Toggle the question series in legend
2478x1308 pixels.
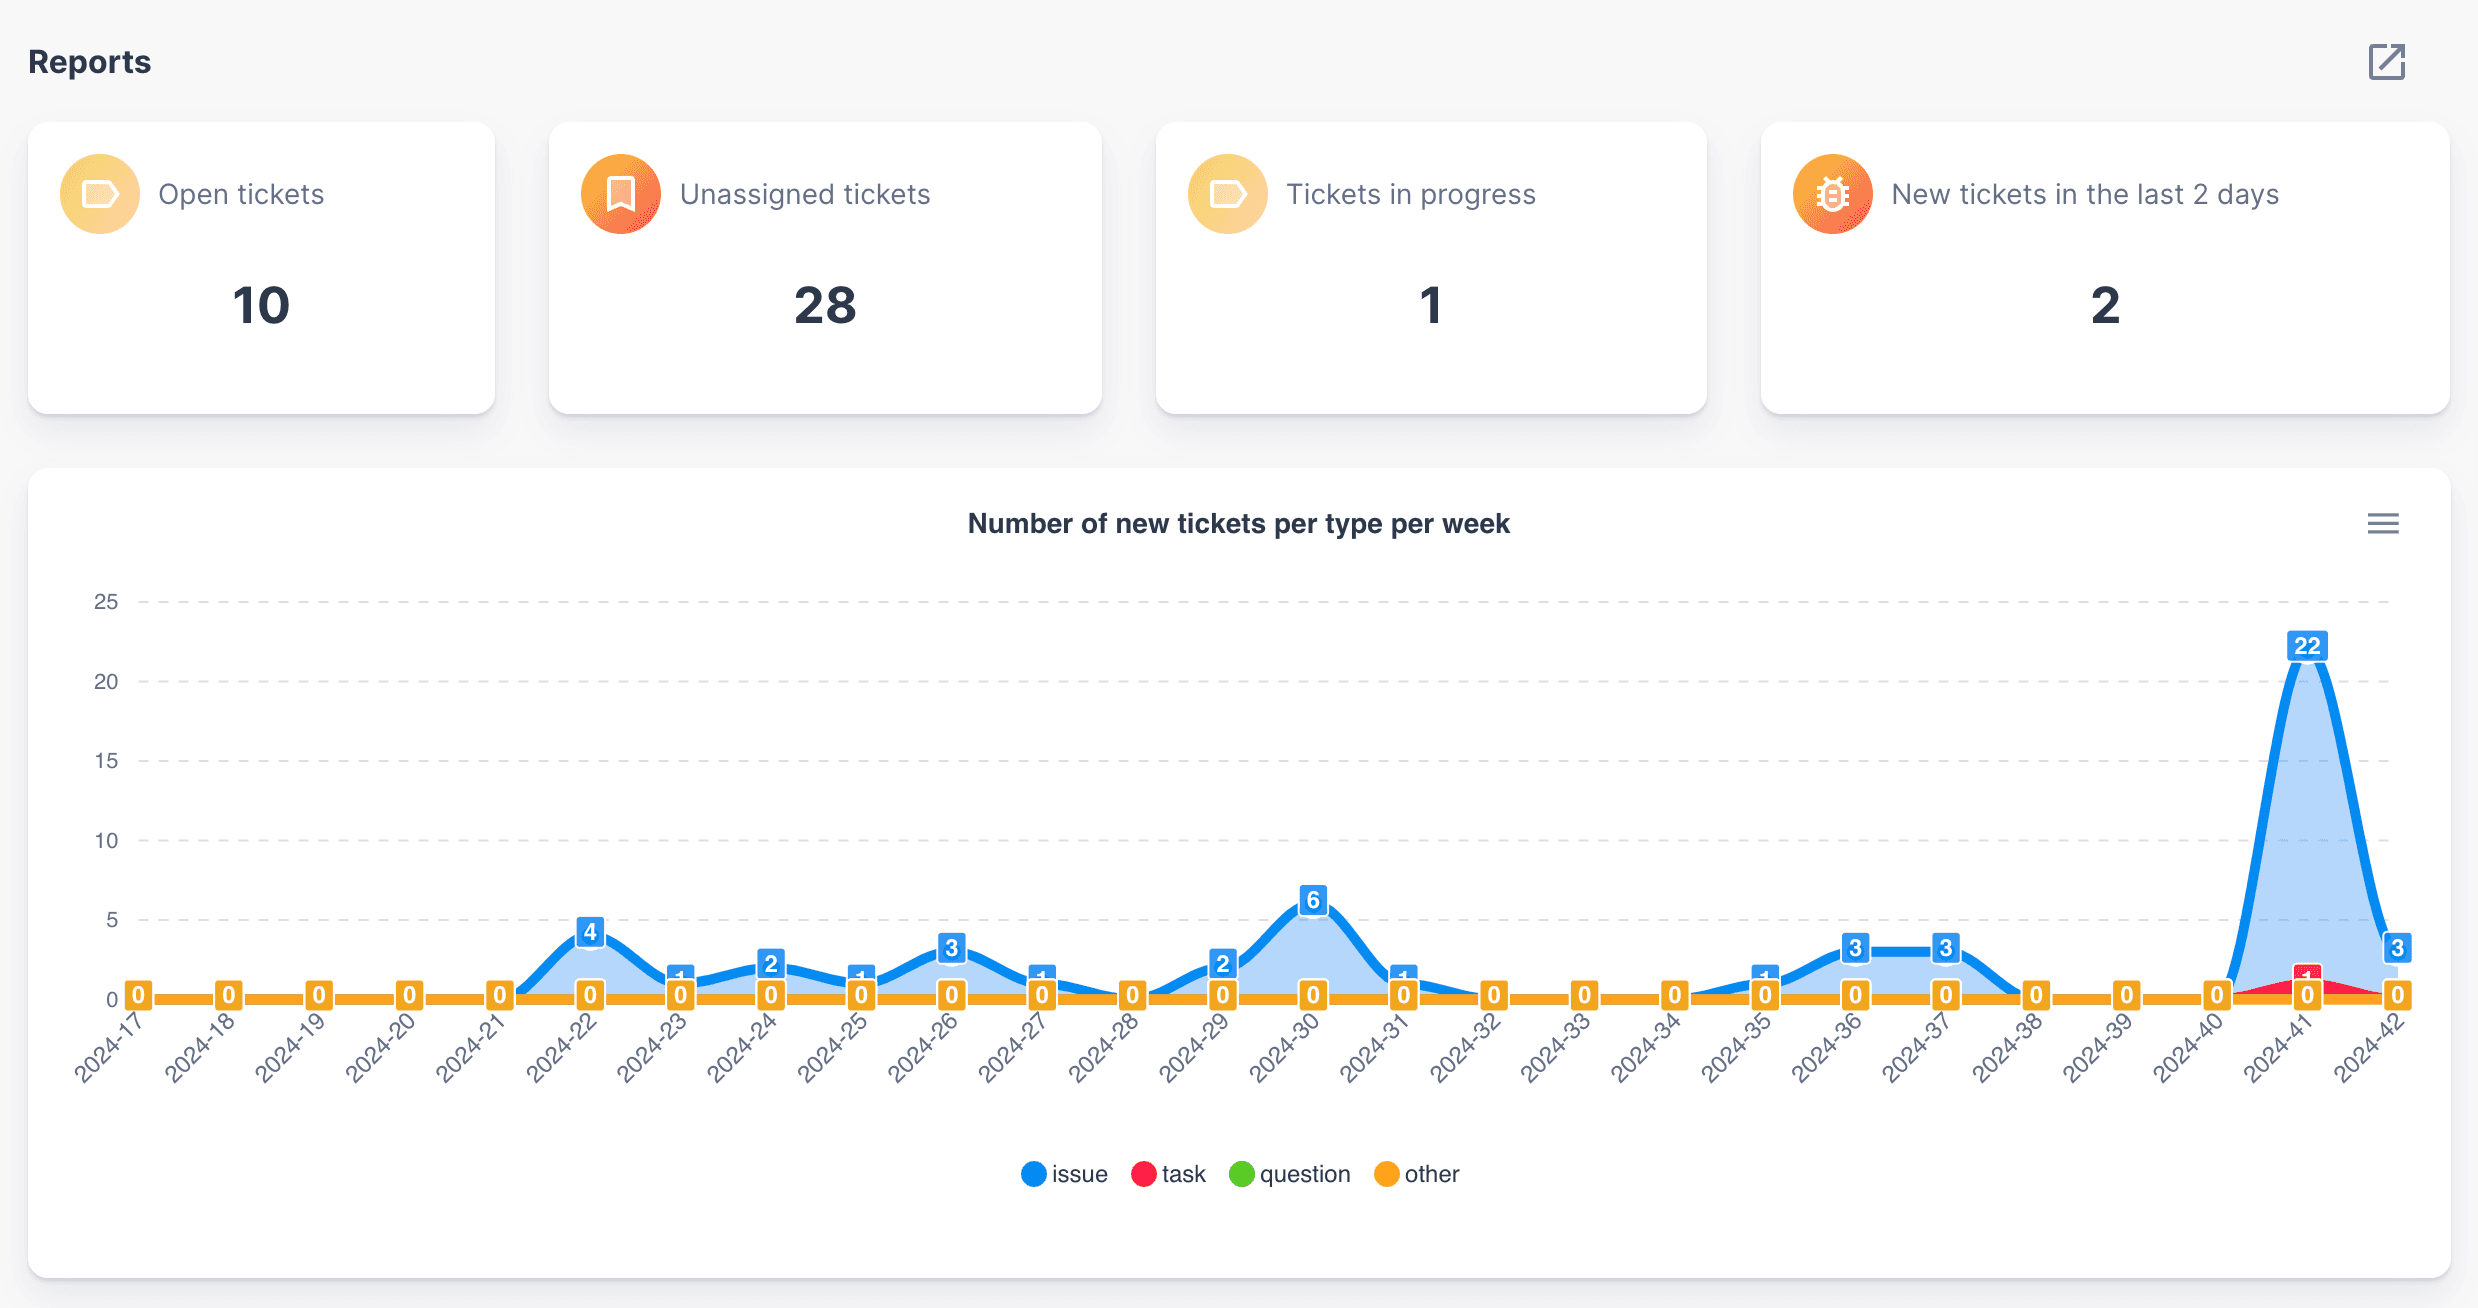[x=1304, y=1174]
